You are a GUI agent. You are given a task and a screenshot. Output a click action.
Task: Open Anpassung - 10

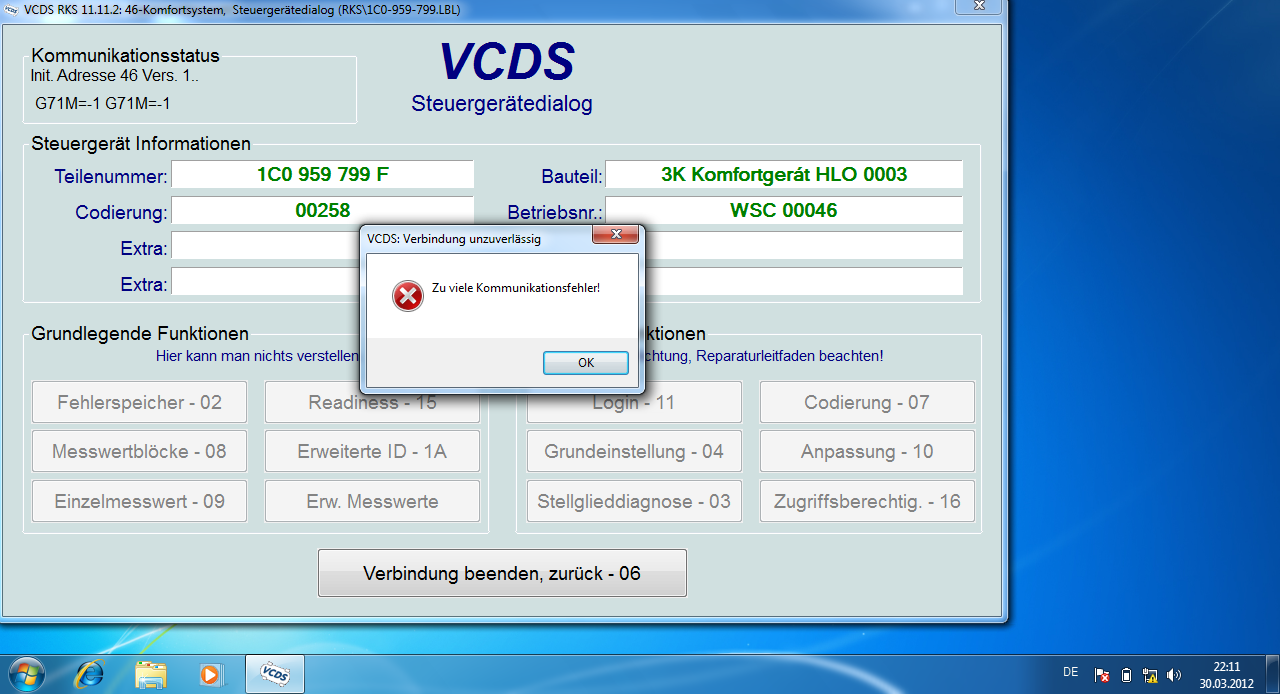pyautogui.click(x=867, y=452)
